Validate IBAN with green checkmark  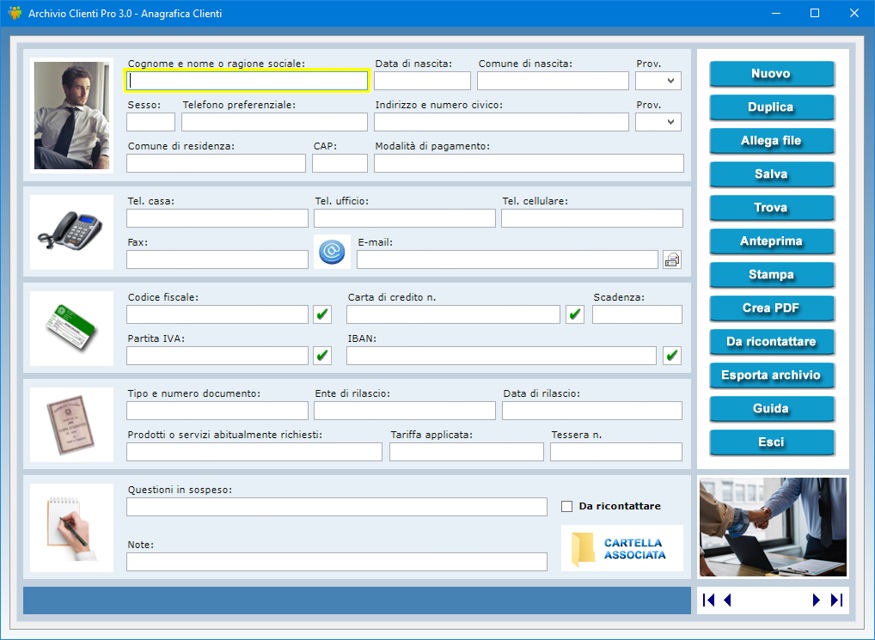tap(672, 355)
